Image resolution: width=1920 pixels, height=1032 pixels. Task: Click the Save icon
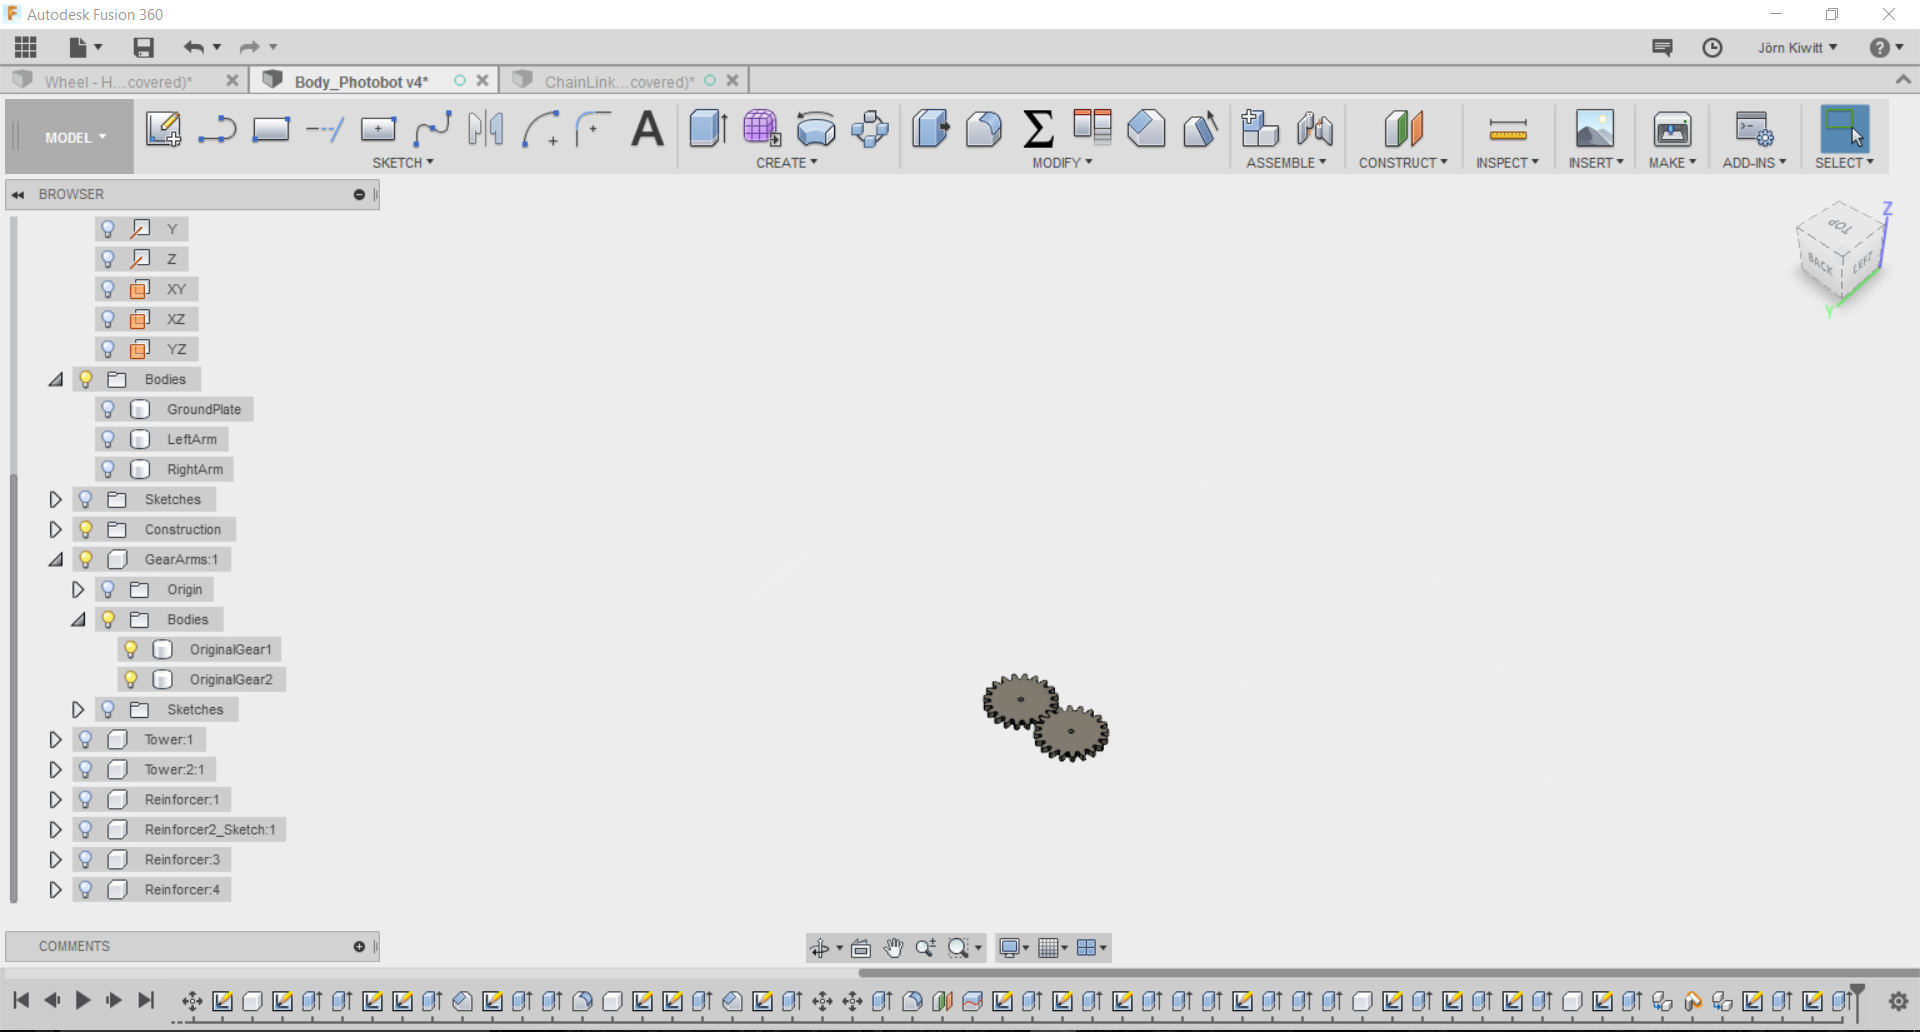pyautogui.click(x=143, y=47)
